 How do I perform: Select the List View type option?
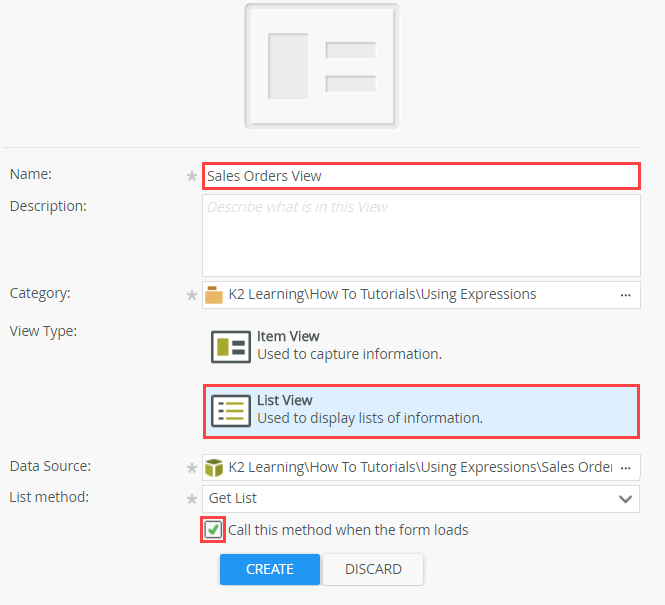[x=420, y=410]
